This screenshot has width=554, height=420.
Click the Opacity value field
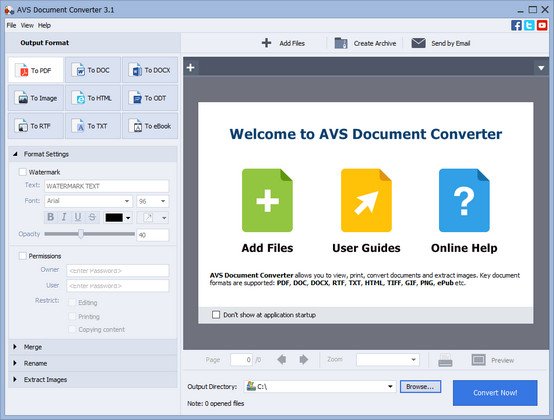153,235
